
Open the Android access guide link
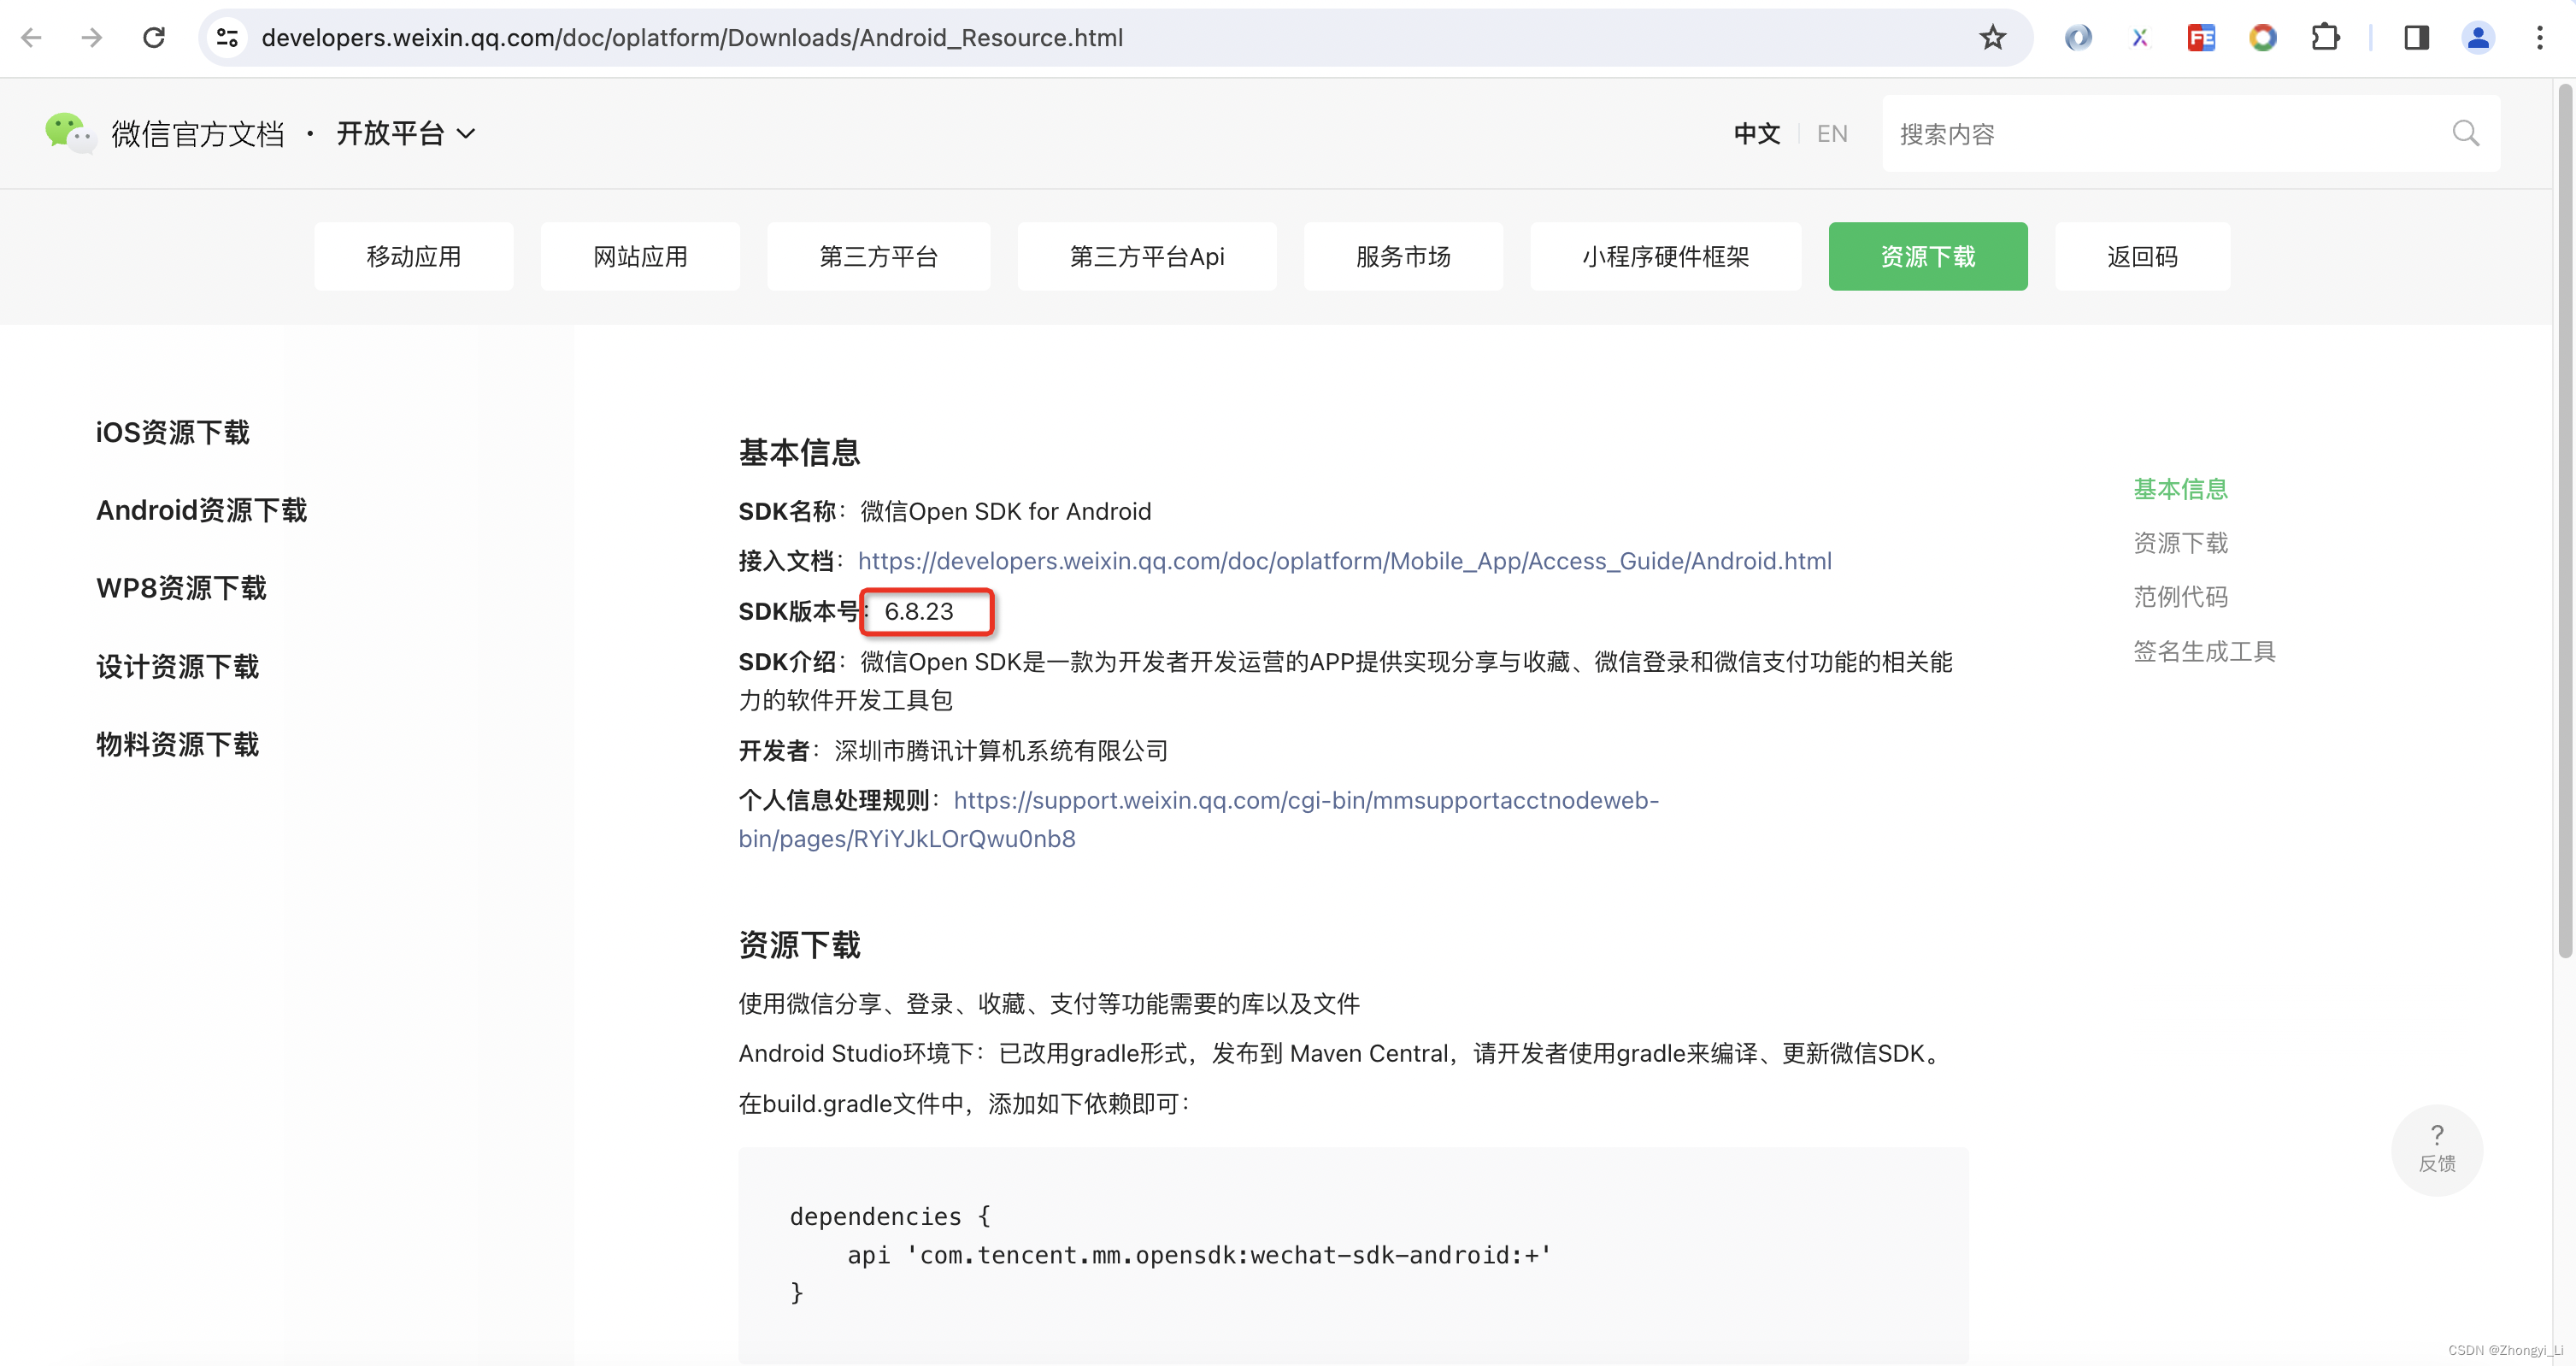(1344, 561)
